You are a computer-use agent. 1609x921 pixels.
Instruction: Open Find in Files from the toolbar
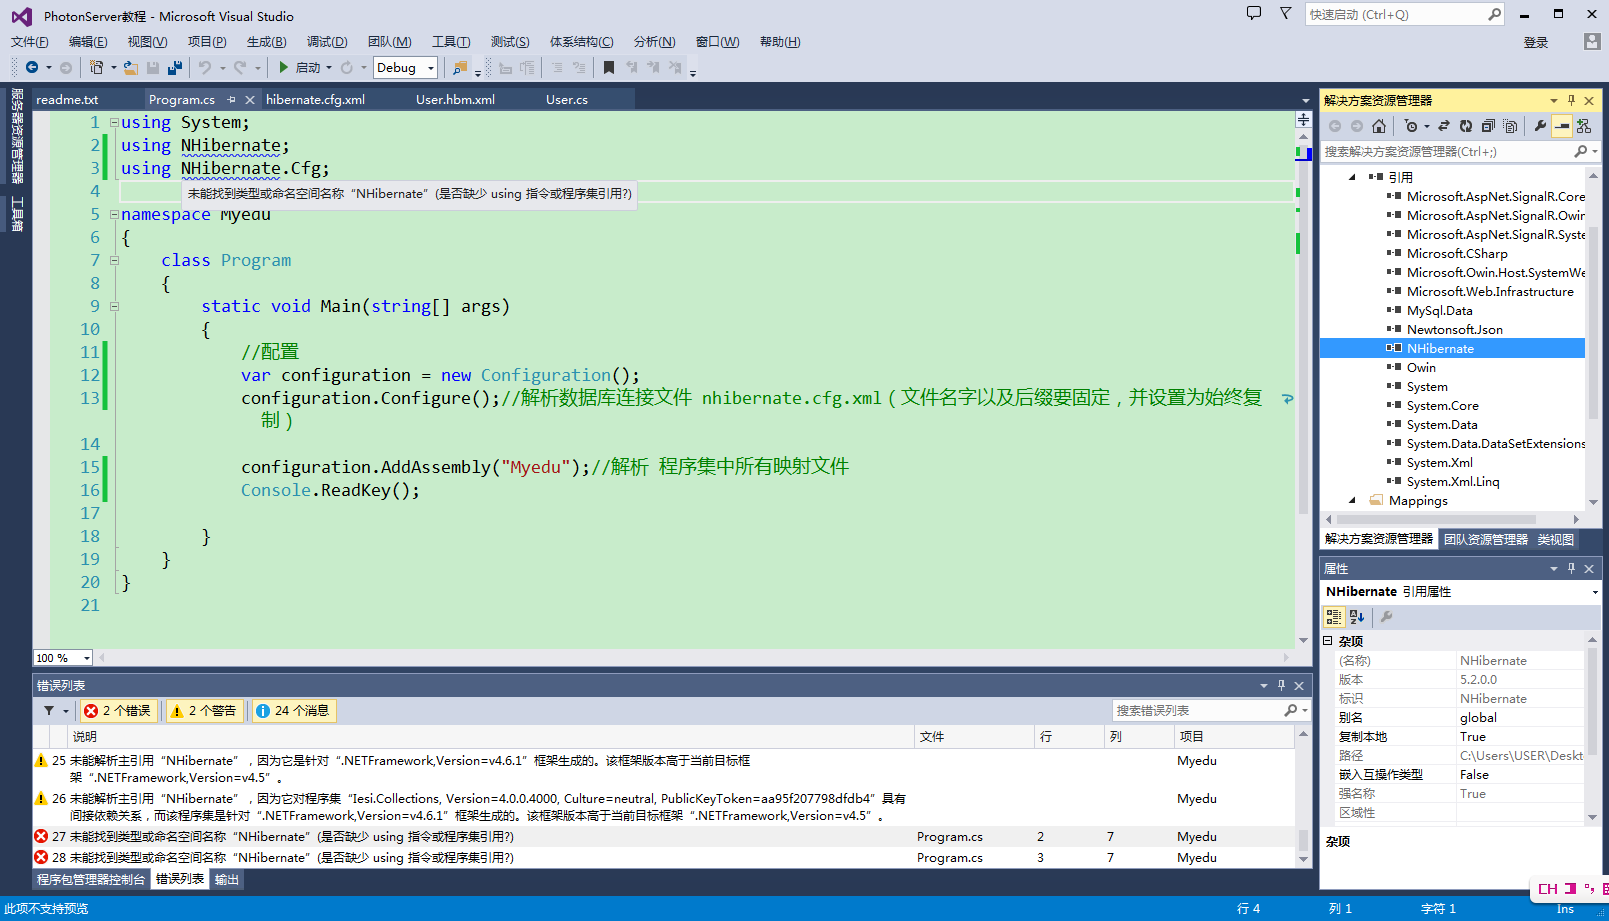pyautogui.click(x=460, y=67)
